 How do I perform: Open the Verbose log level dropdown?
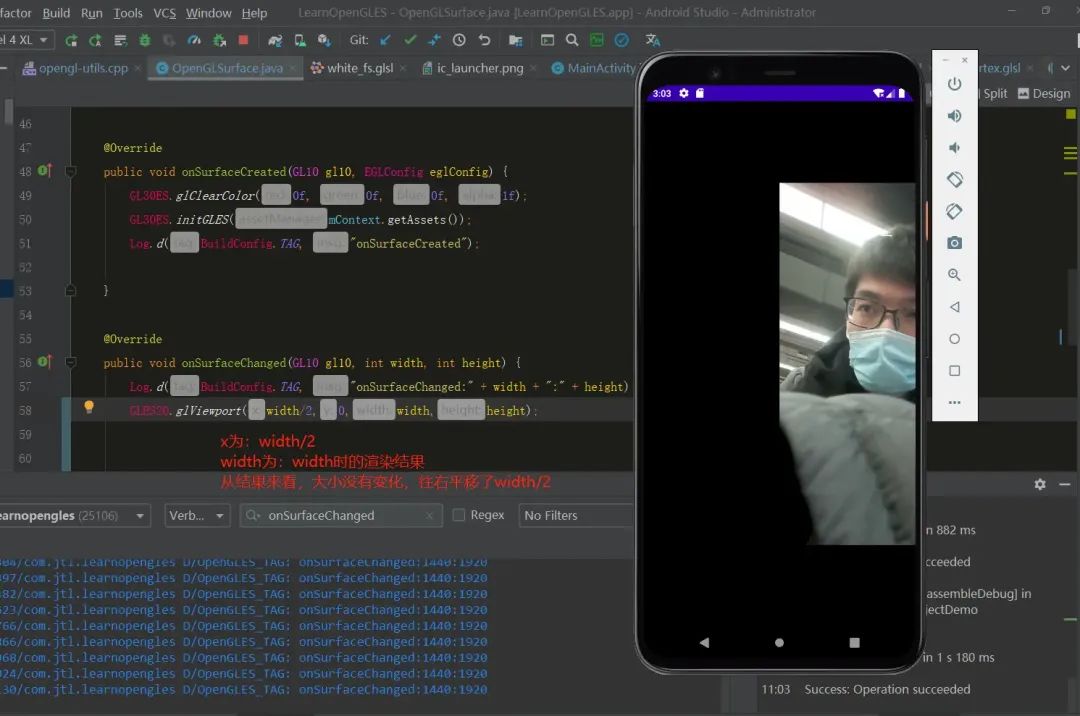(197, 515)
